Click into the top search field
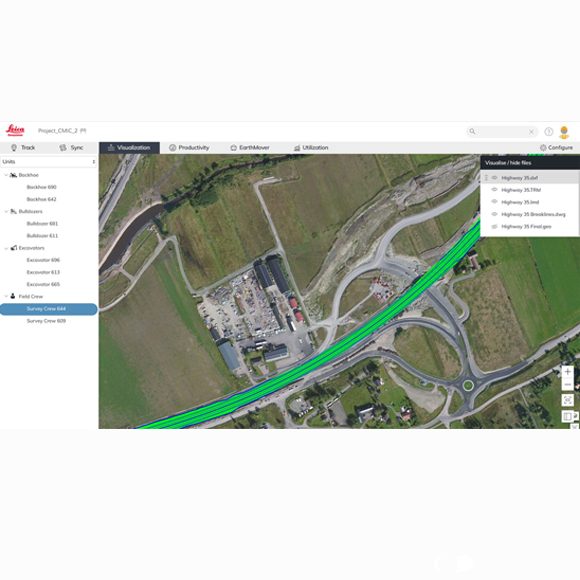The width and height of the screenshot is (580, 580). 501,131
